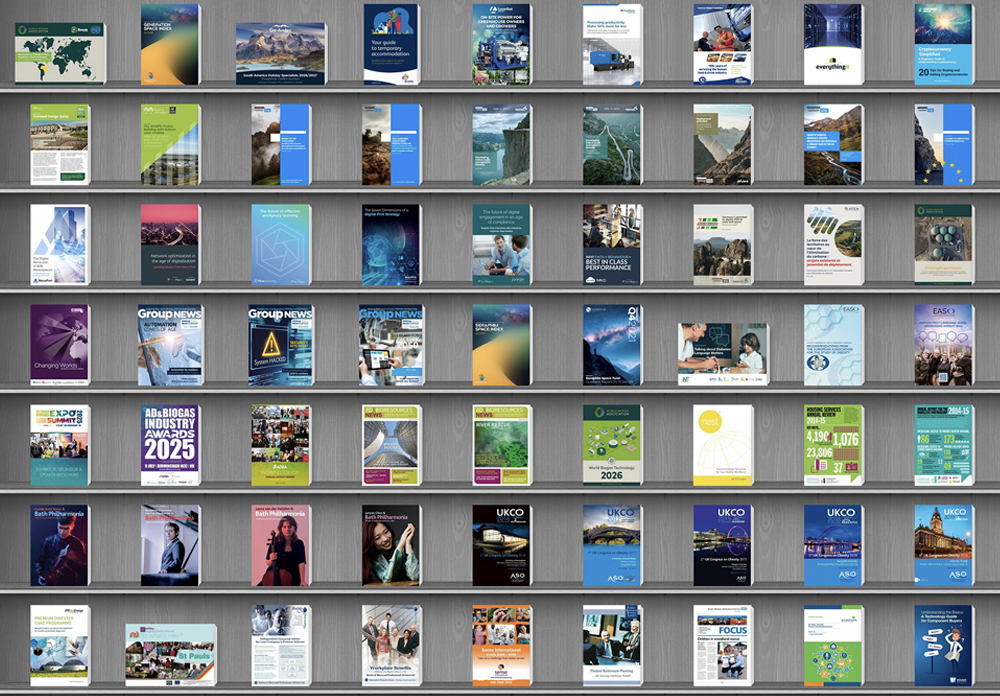Viewport: 1000px width, 696px height.
Task: Open the winding mountain road cover
Action: [612, 145]
